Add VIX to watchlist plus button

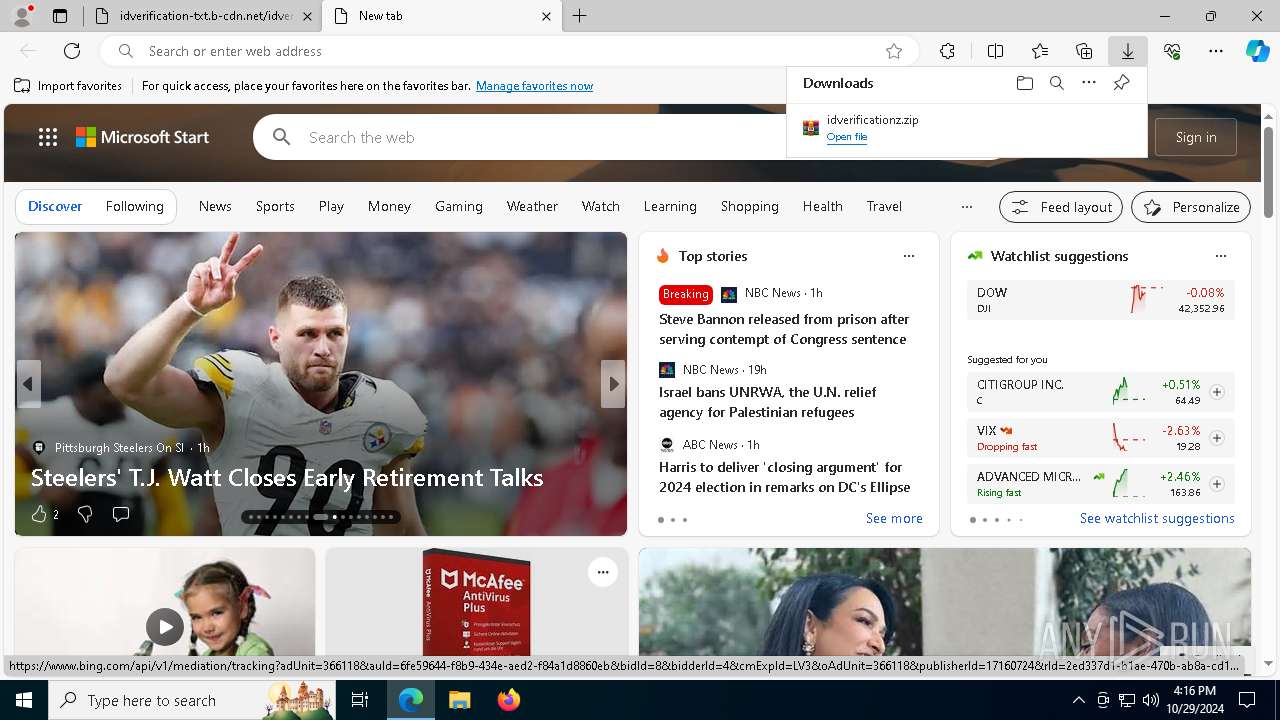[1217, 438]
